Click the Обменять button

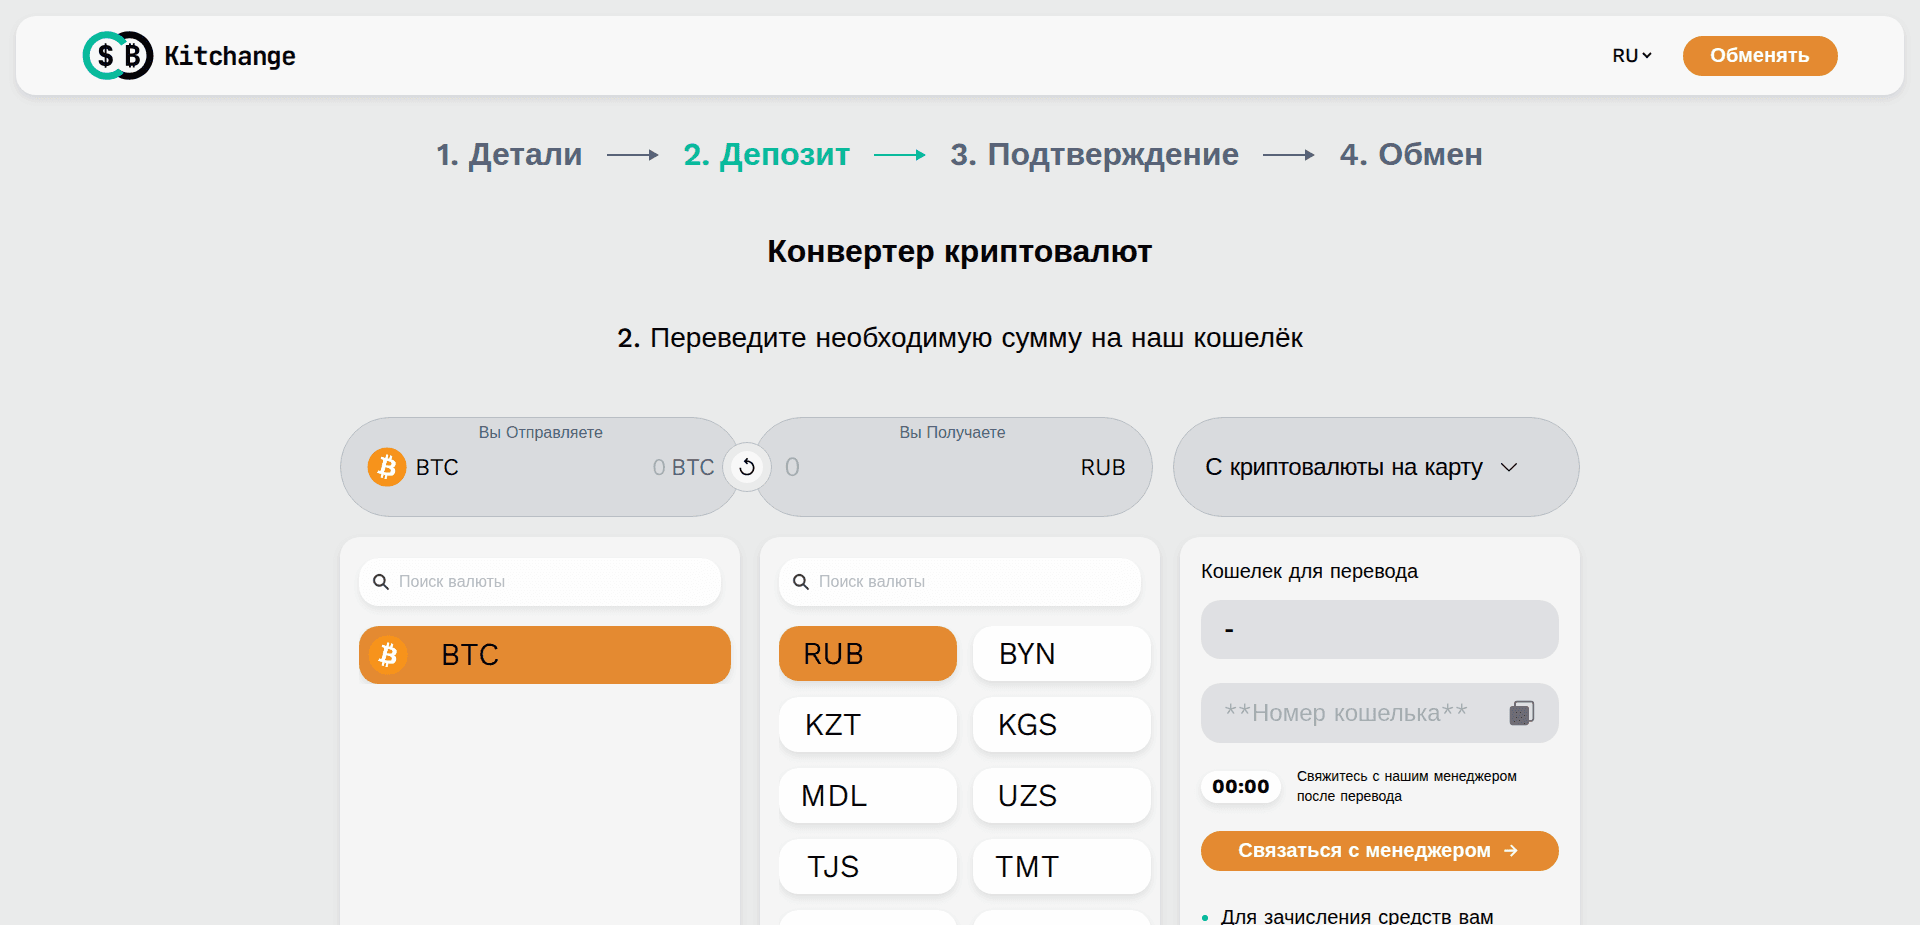pos(1759,55)
